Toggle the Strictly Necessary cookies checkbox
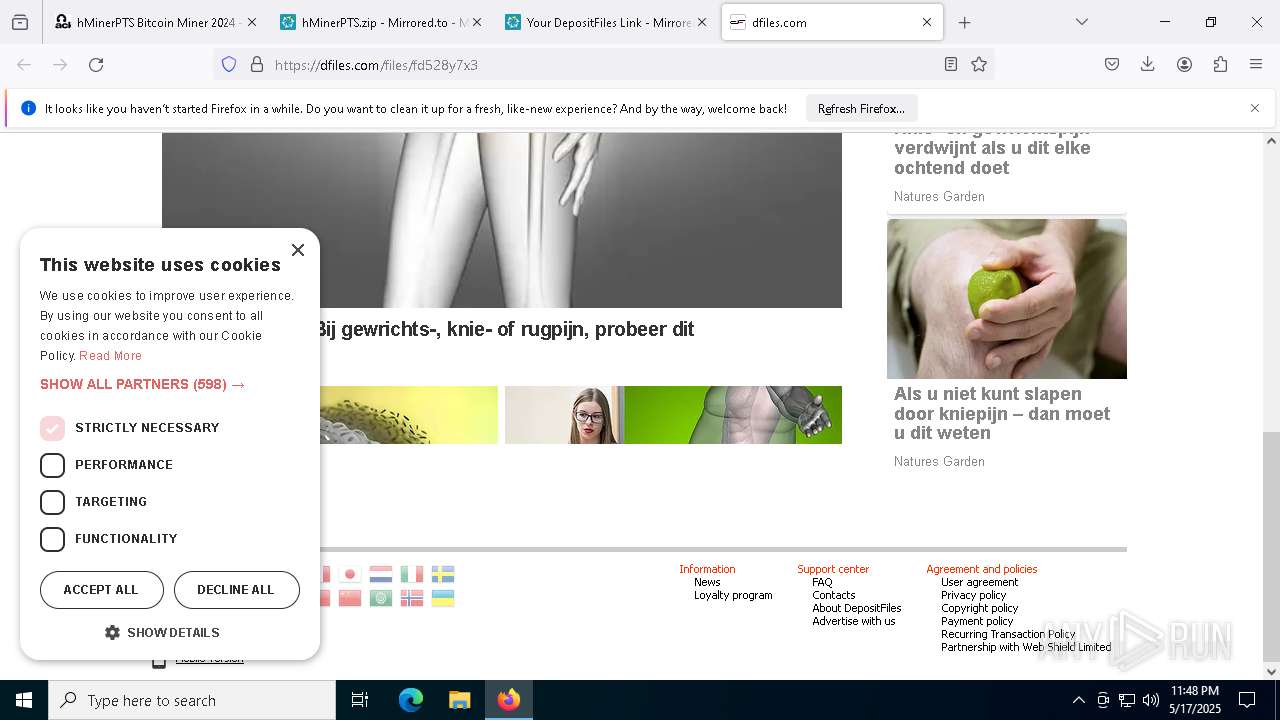 coord(52,428)
